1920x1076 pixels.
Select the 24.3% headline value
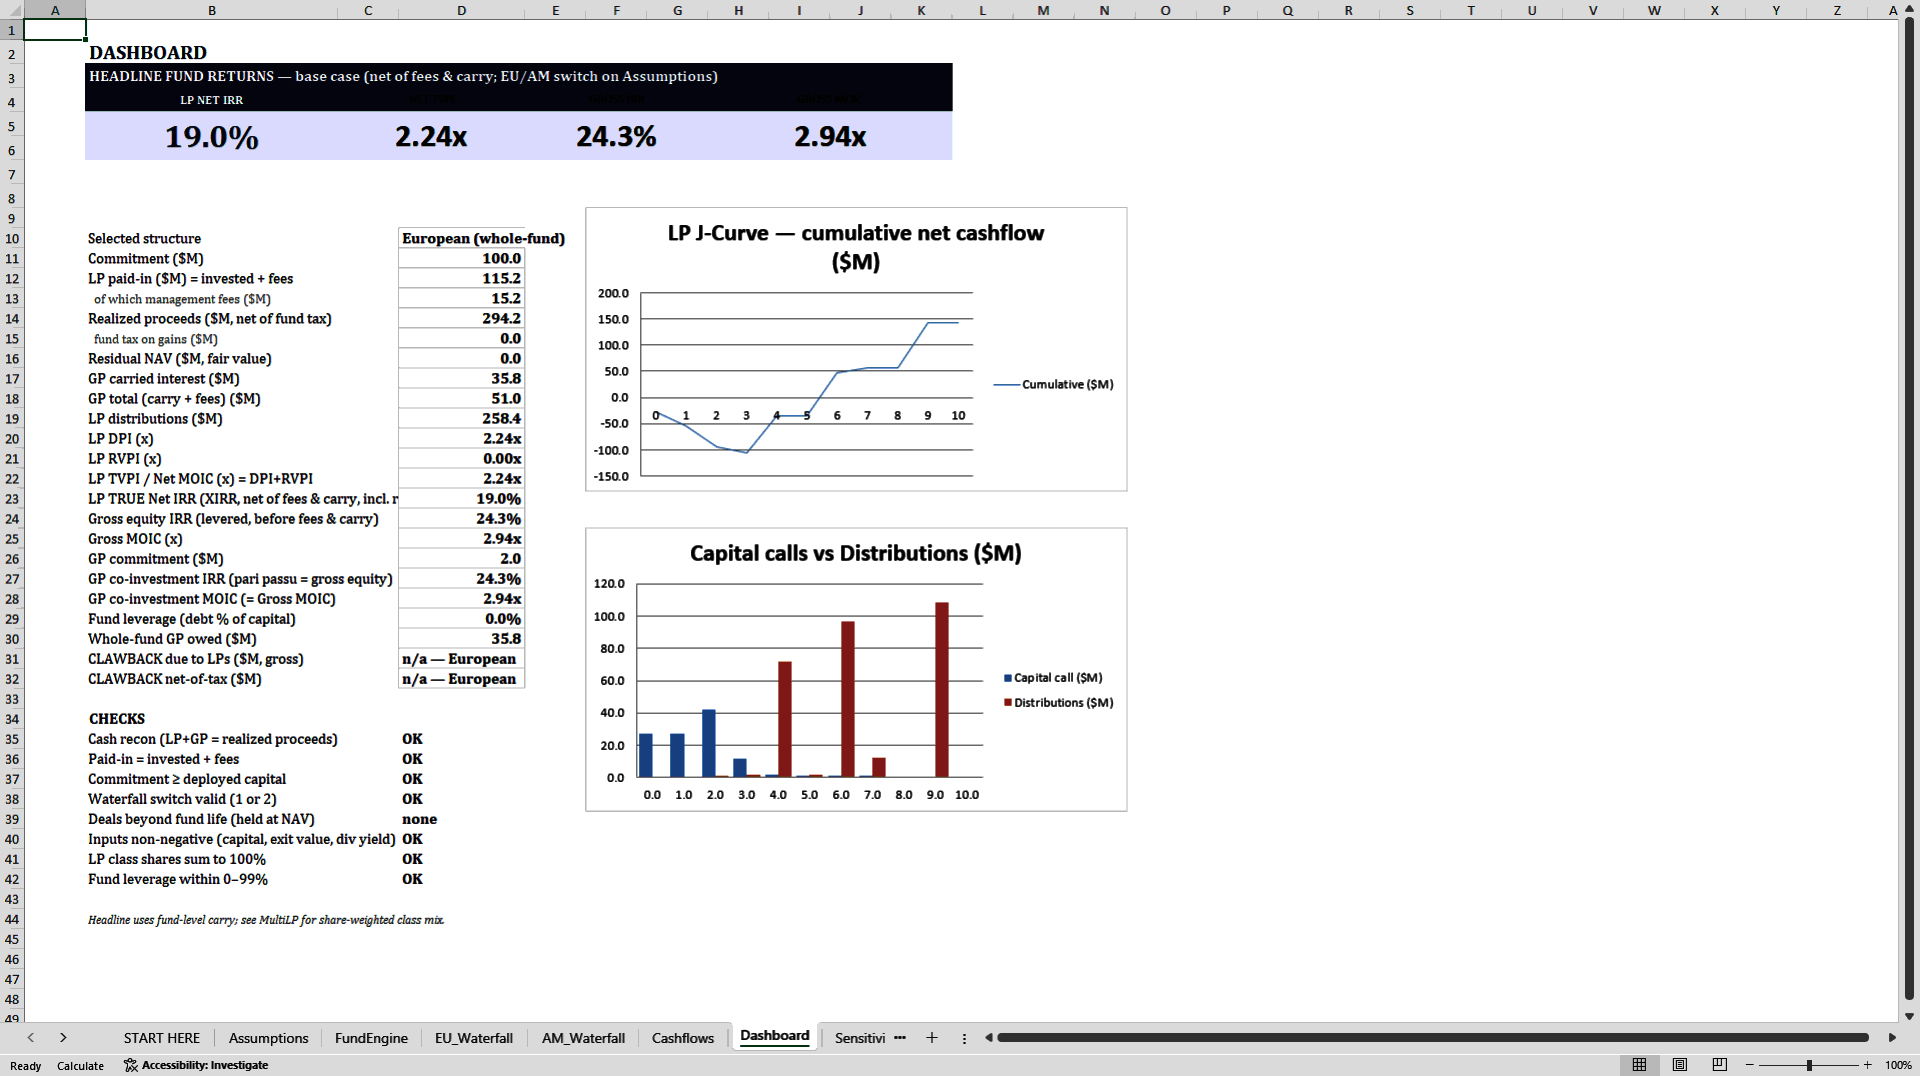pyautogui.click(x=616, y=136)
